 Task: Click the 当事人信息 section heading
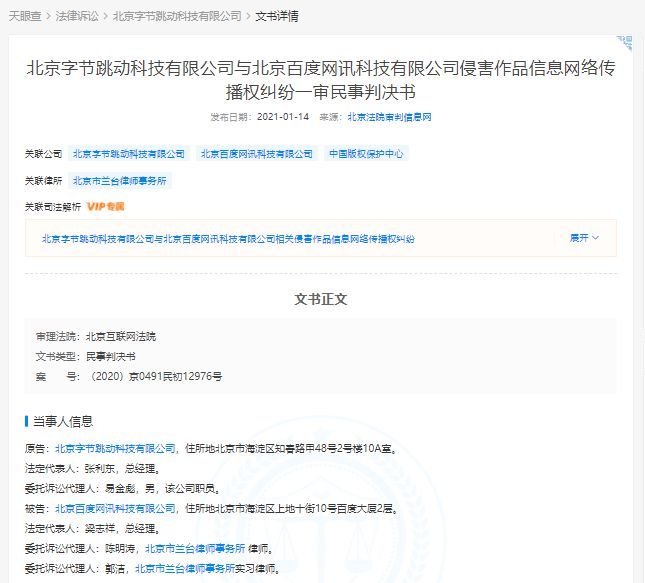point(63,422)
